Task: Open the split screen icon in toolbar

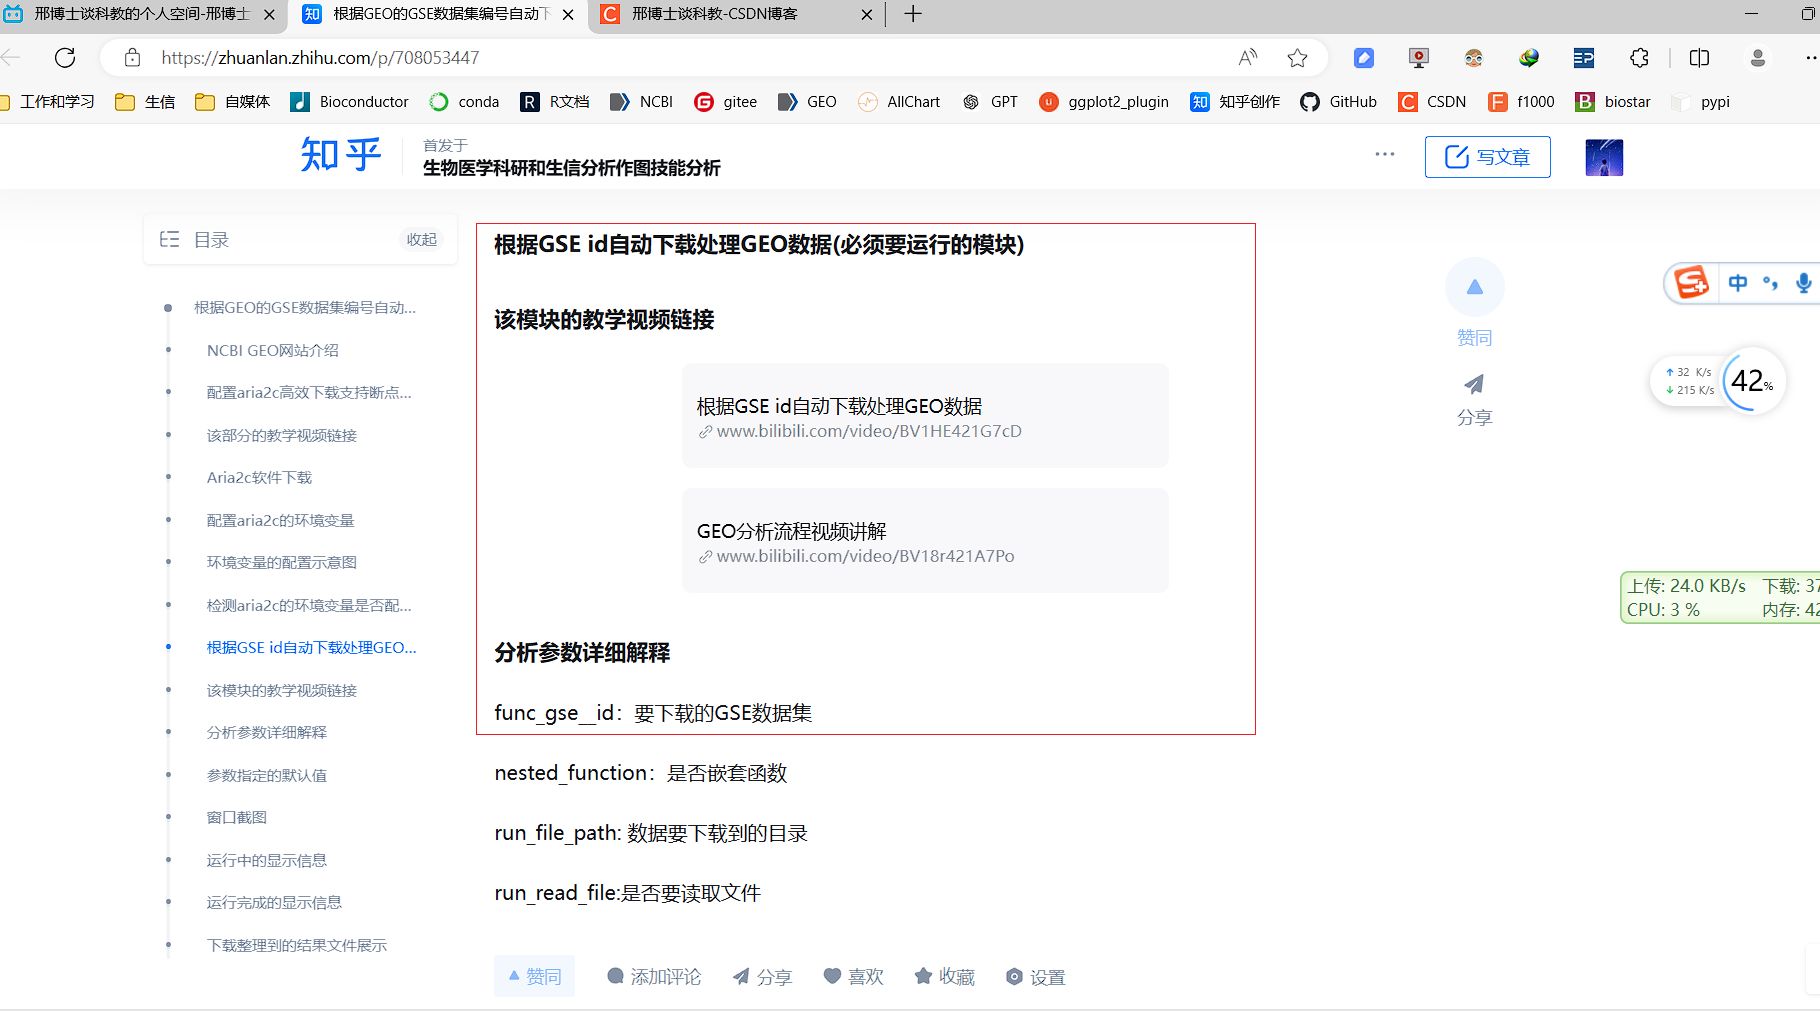Action: click(1699, 58)
